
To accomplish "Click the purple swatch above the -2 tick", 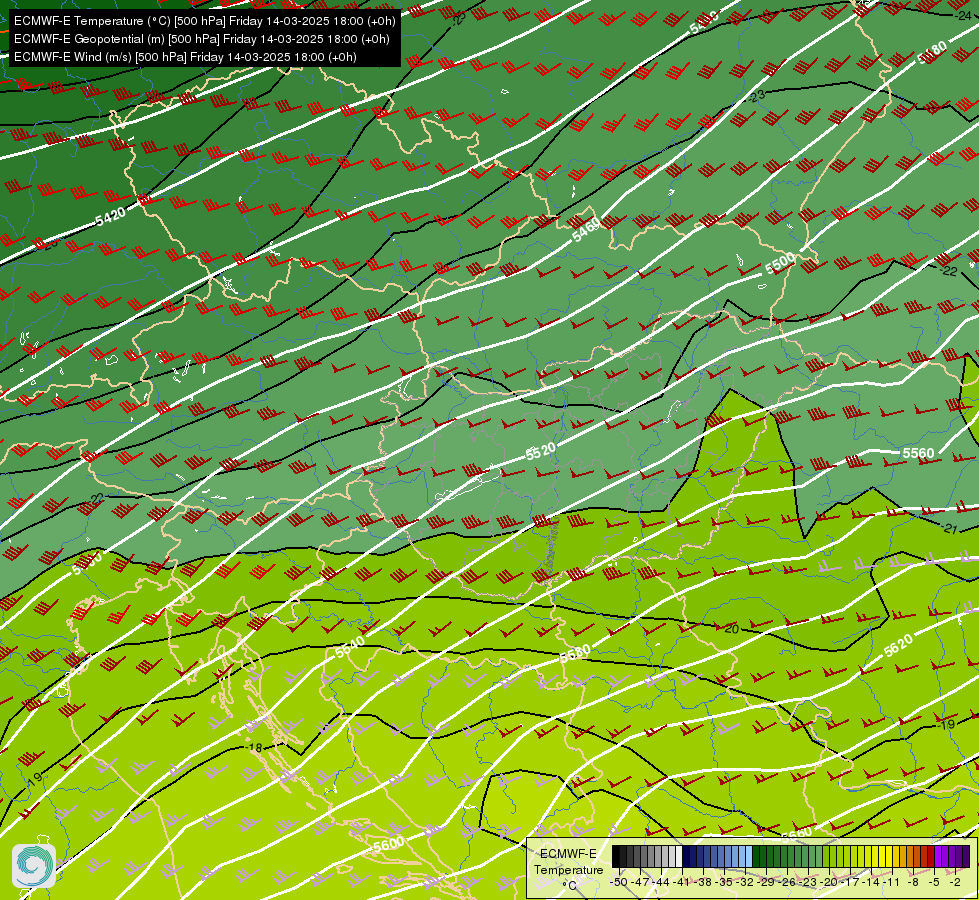I will pyautogui.click(x=959, y=856).
